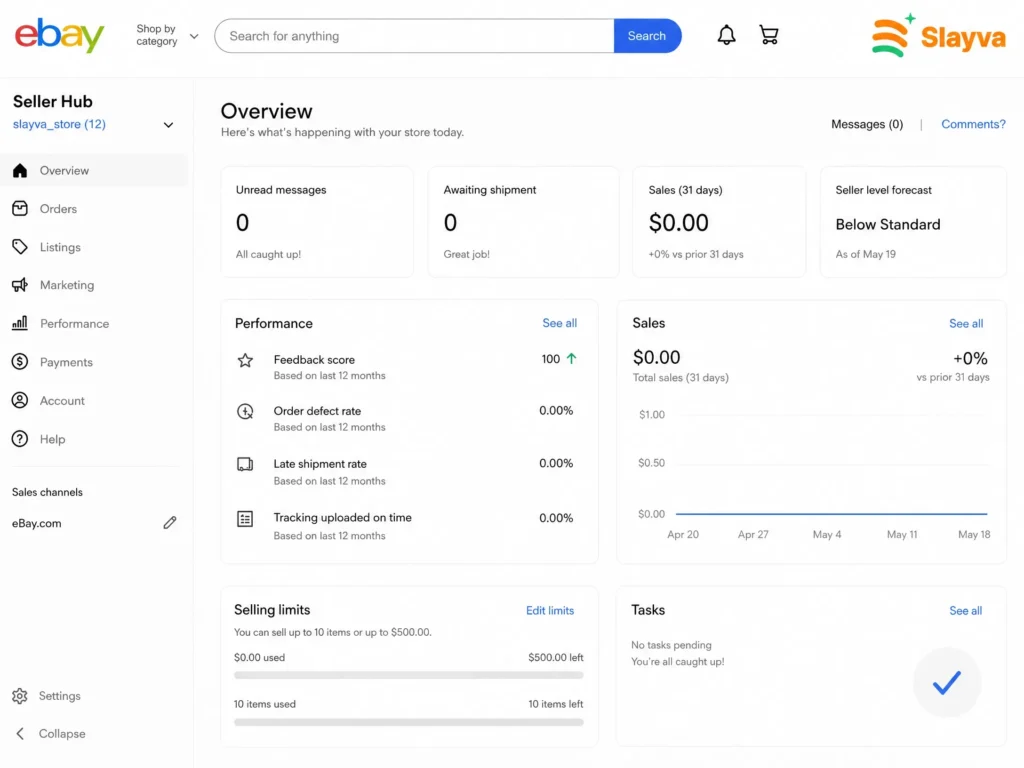The height and width of the screenshot is (768, 1024).
Task: Click the Payments dollar icon
Action: 20,362
